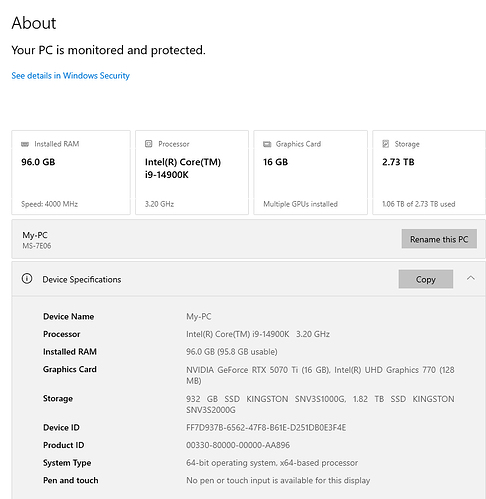Click the Rename this PC button

[439, 239]
